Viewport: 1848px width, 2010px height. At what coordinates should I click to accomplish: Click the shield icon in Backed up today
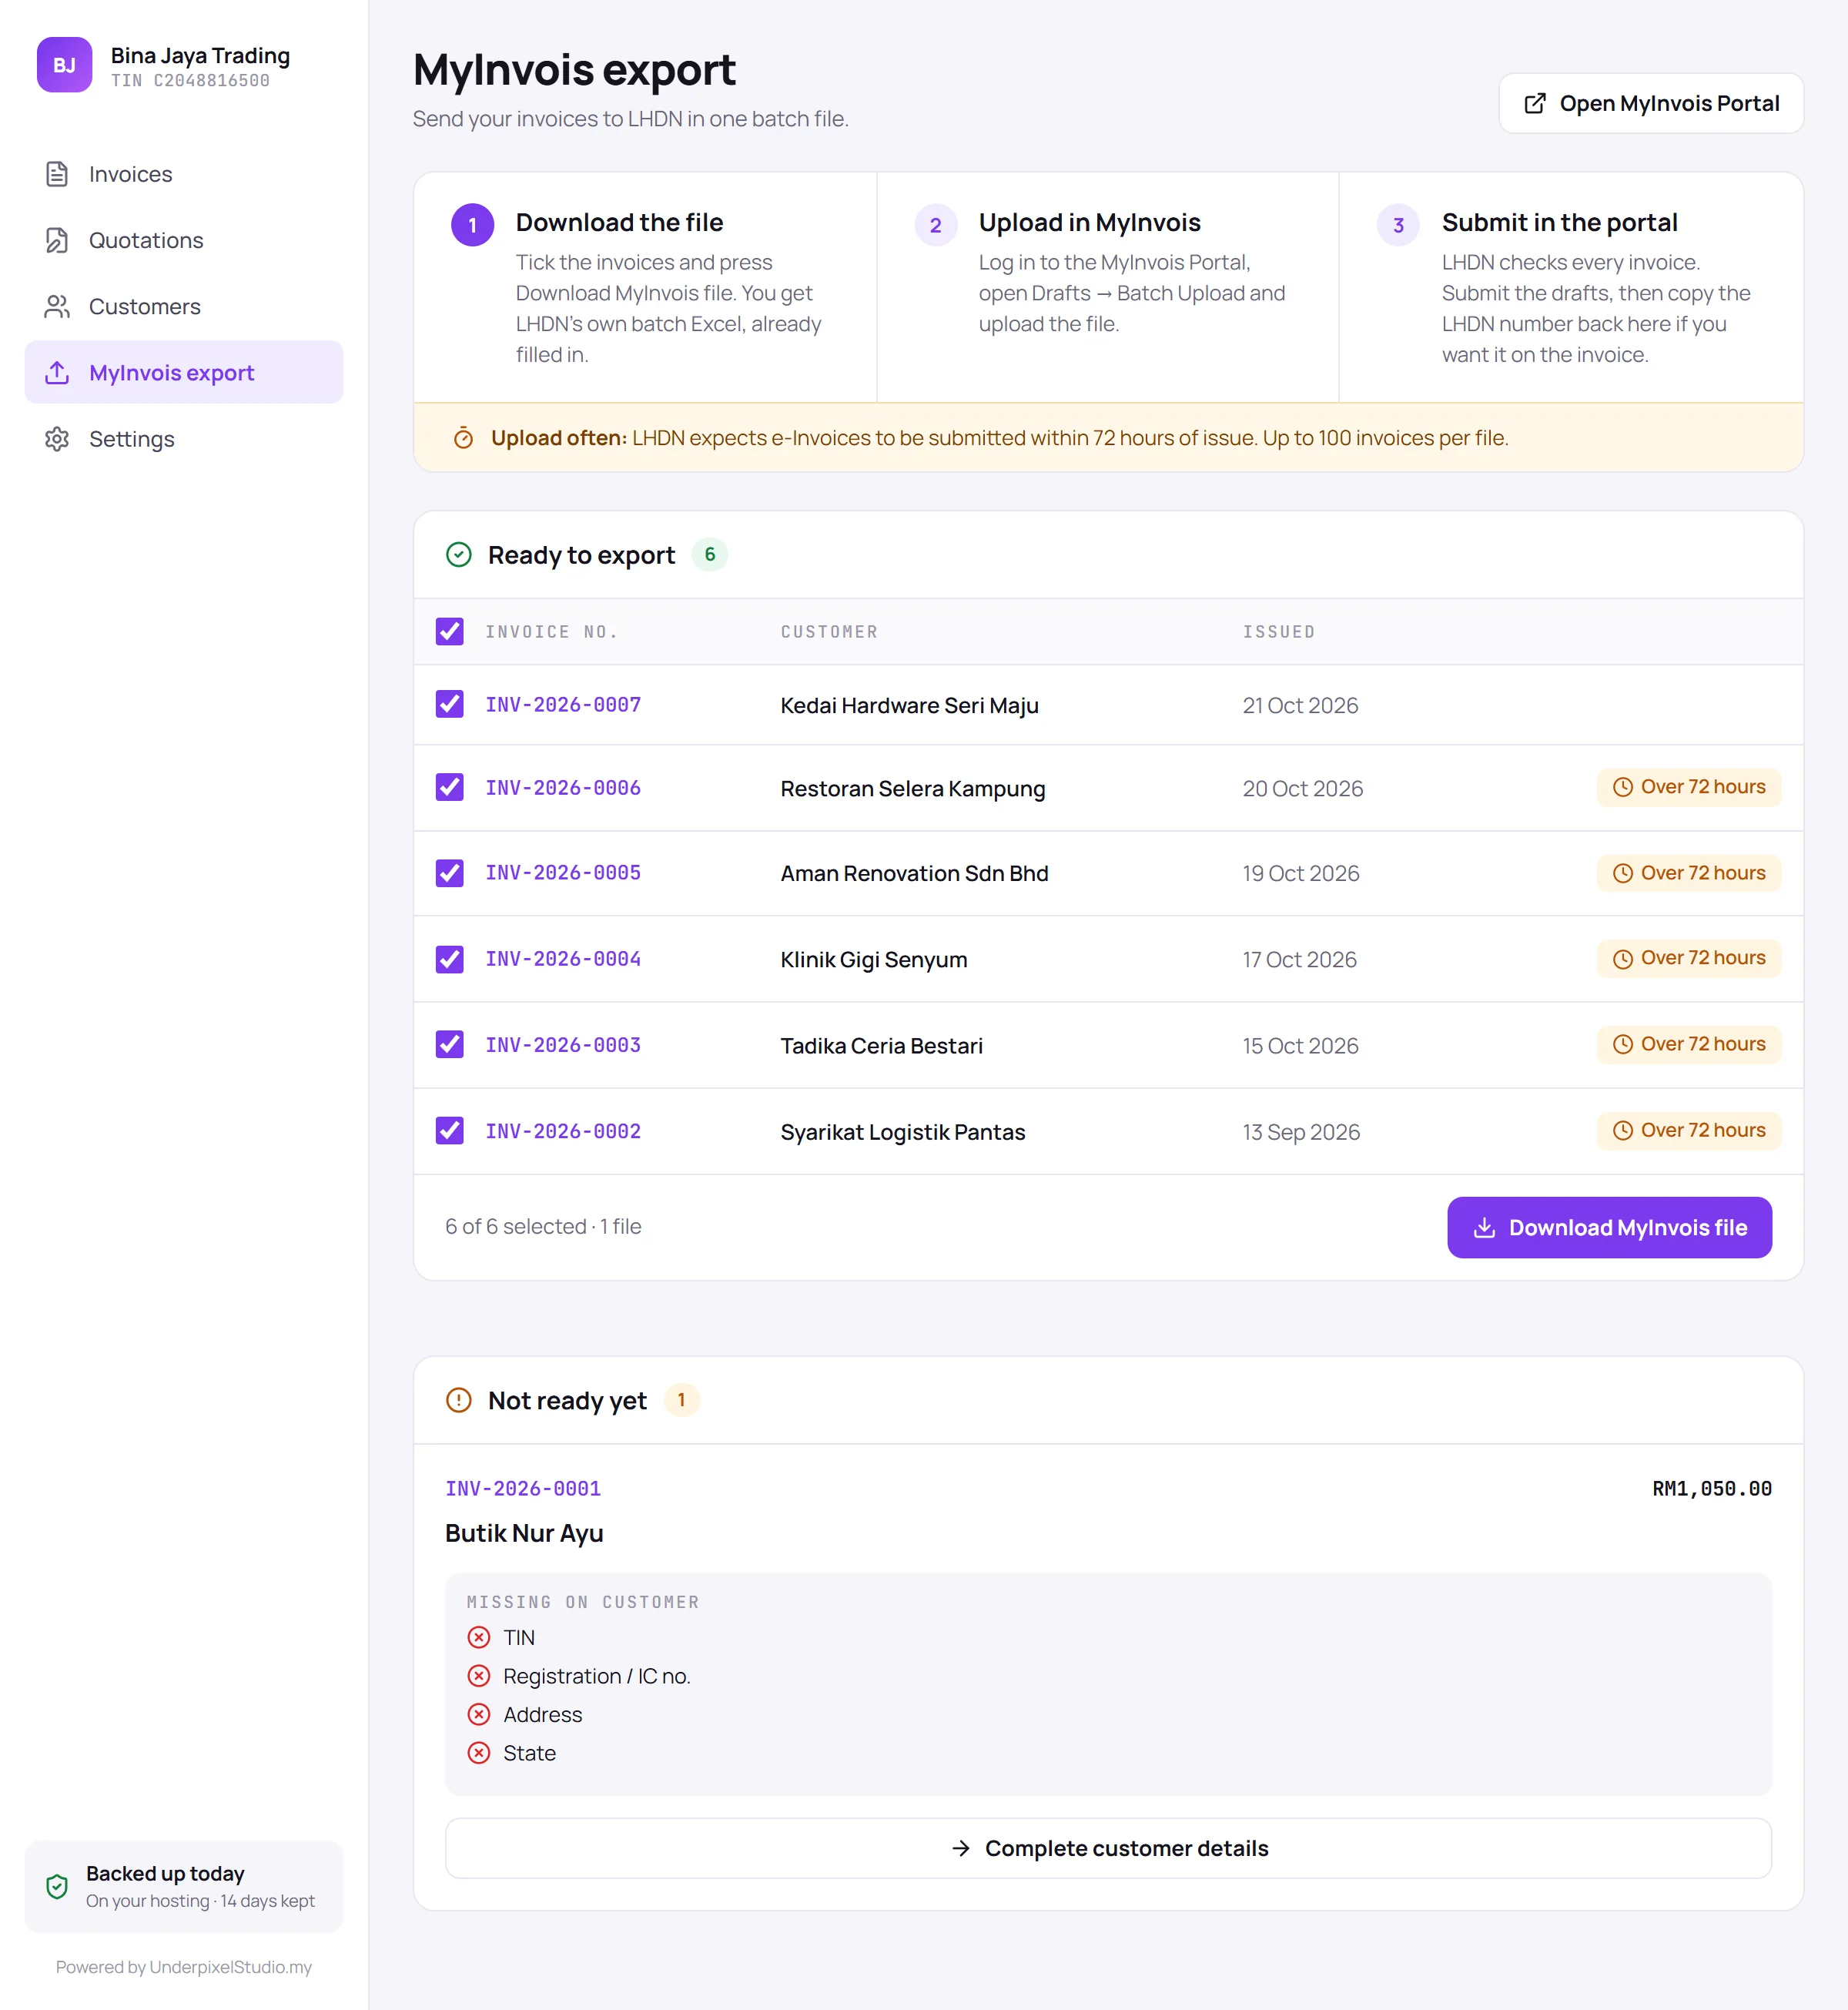coord(57,1886)
